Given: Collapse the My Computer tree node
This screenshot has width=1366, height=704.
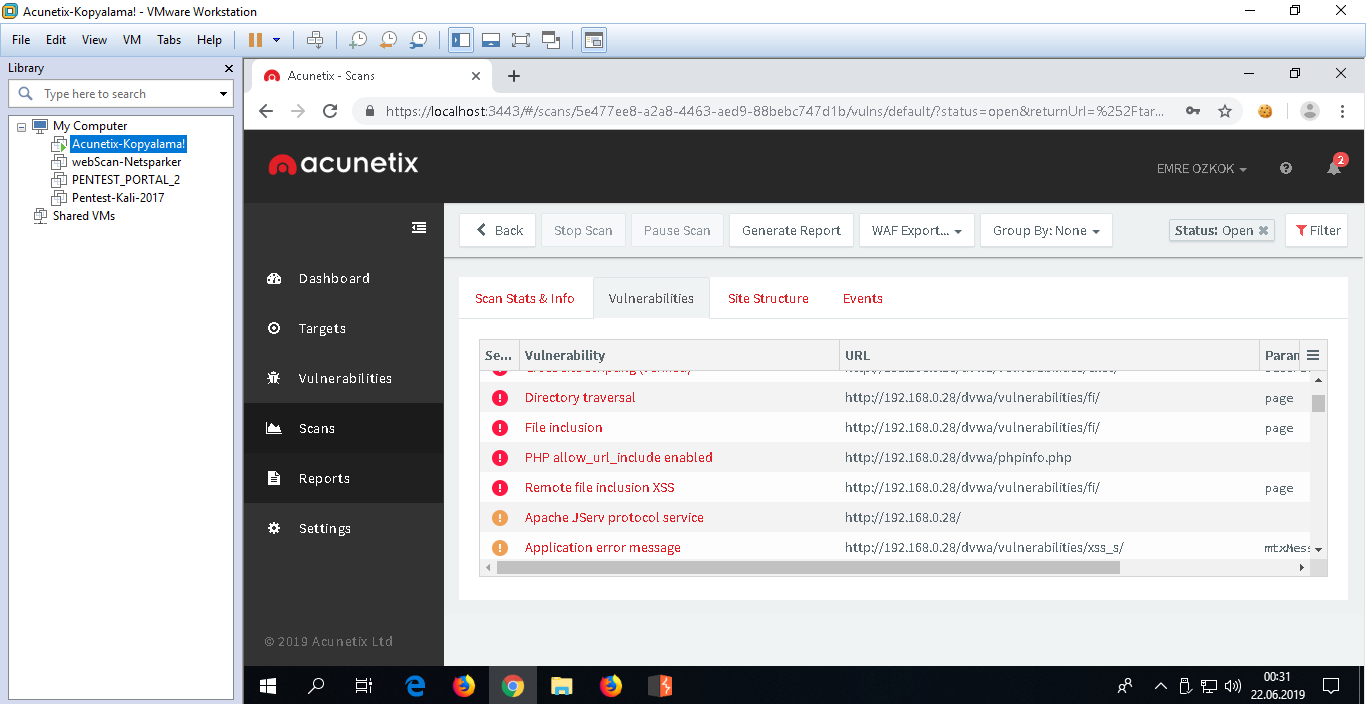Looking at the screenshot, I should (22, 126).
